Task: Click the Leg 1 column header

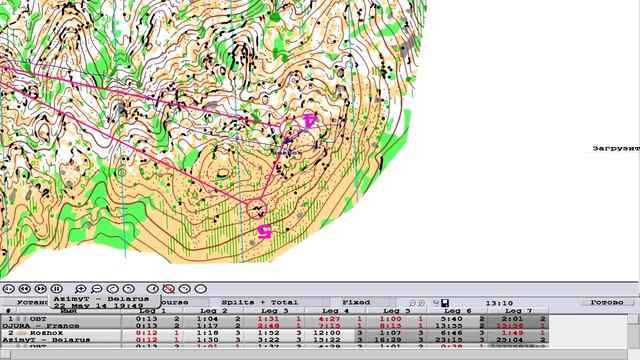Action: (152, 311)
